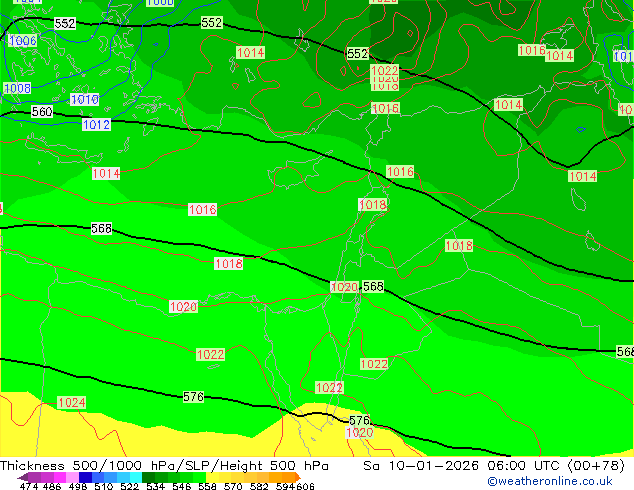This screenshot has height=490, width=634.
Task: Click the 606 value on the color scale
Action: [x=305, y=486]
